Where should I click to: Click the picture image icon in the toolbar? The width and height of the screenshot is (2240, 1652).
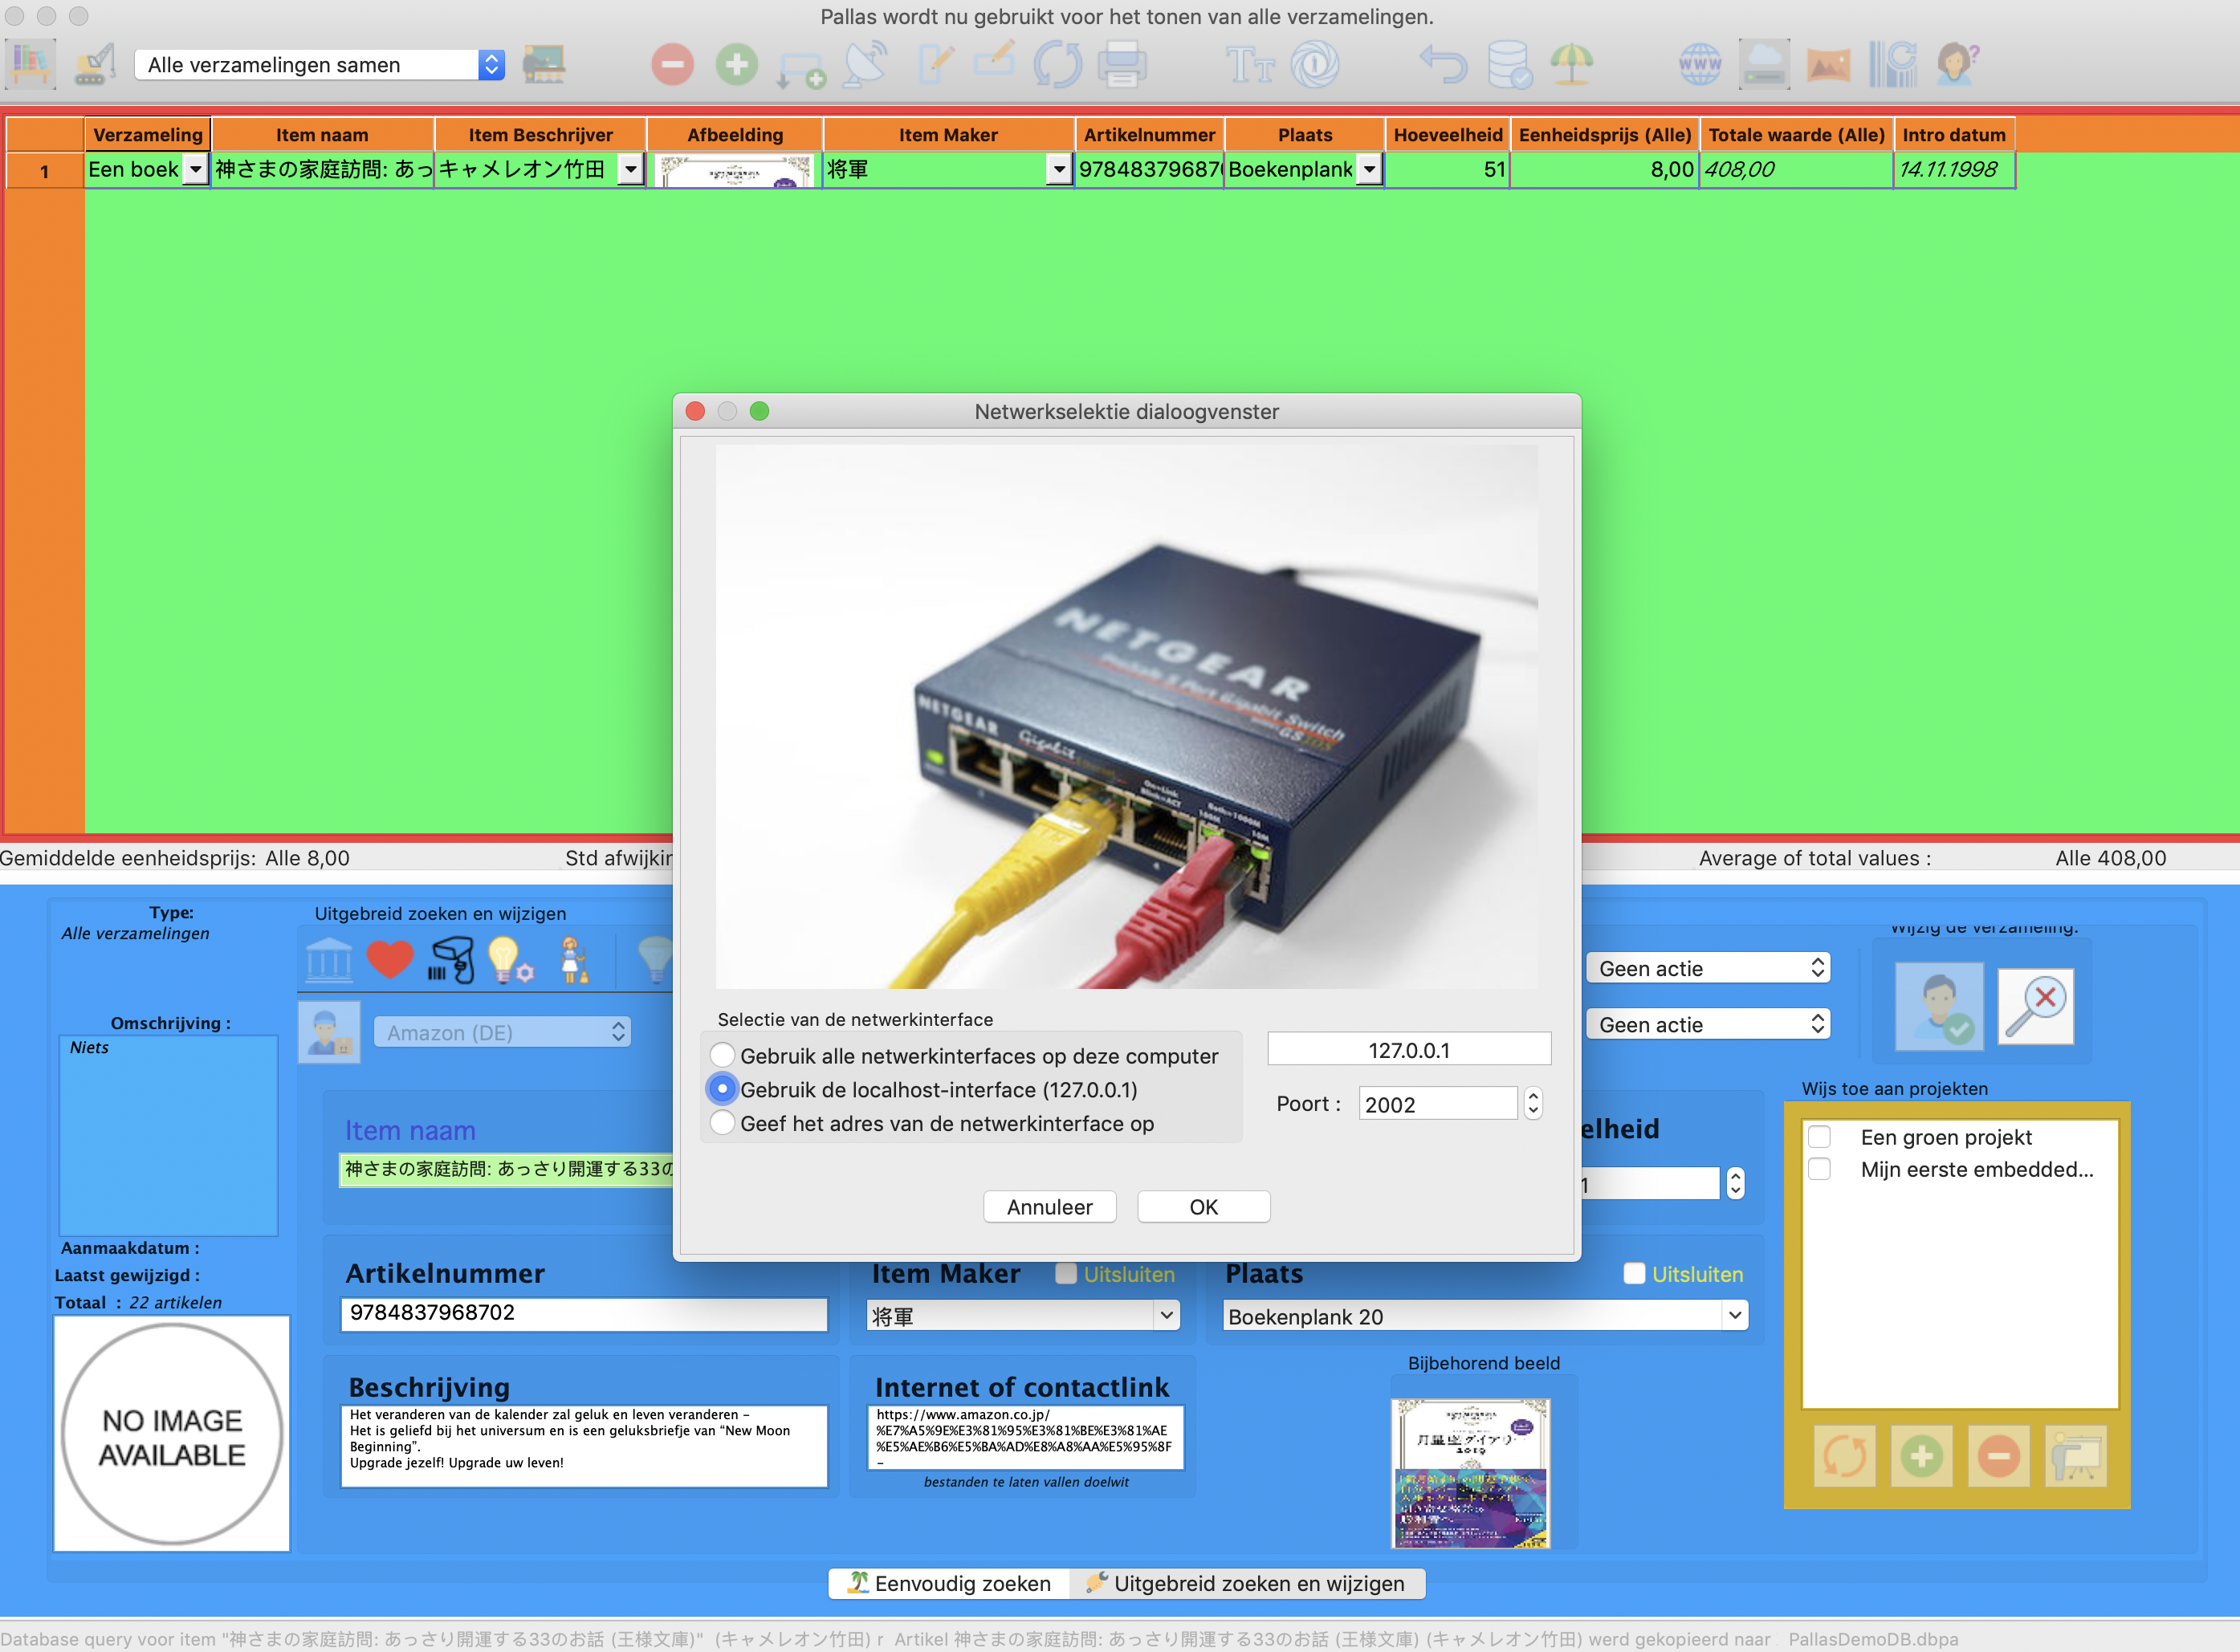click(x=1828, y=65)
